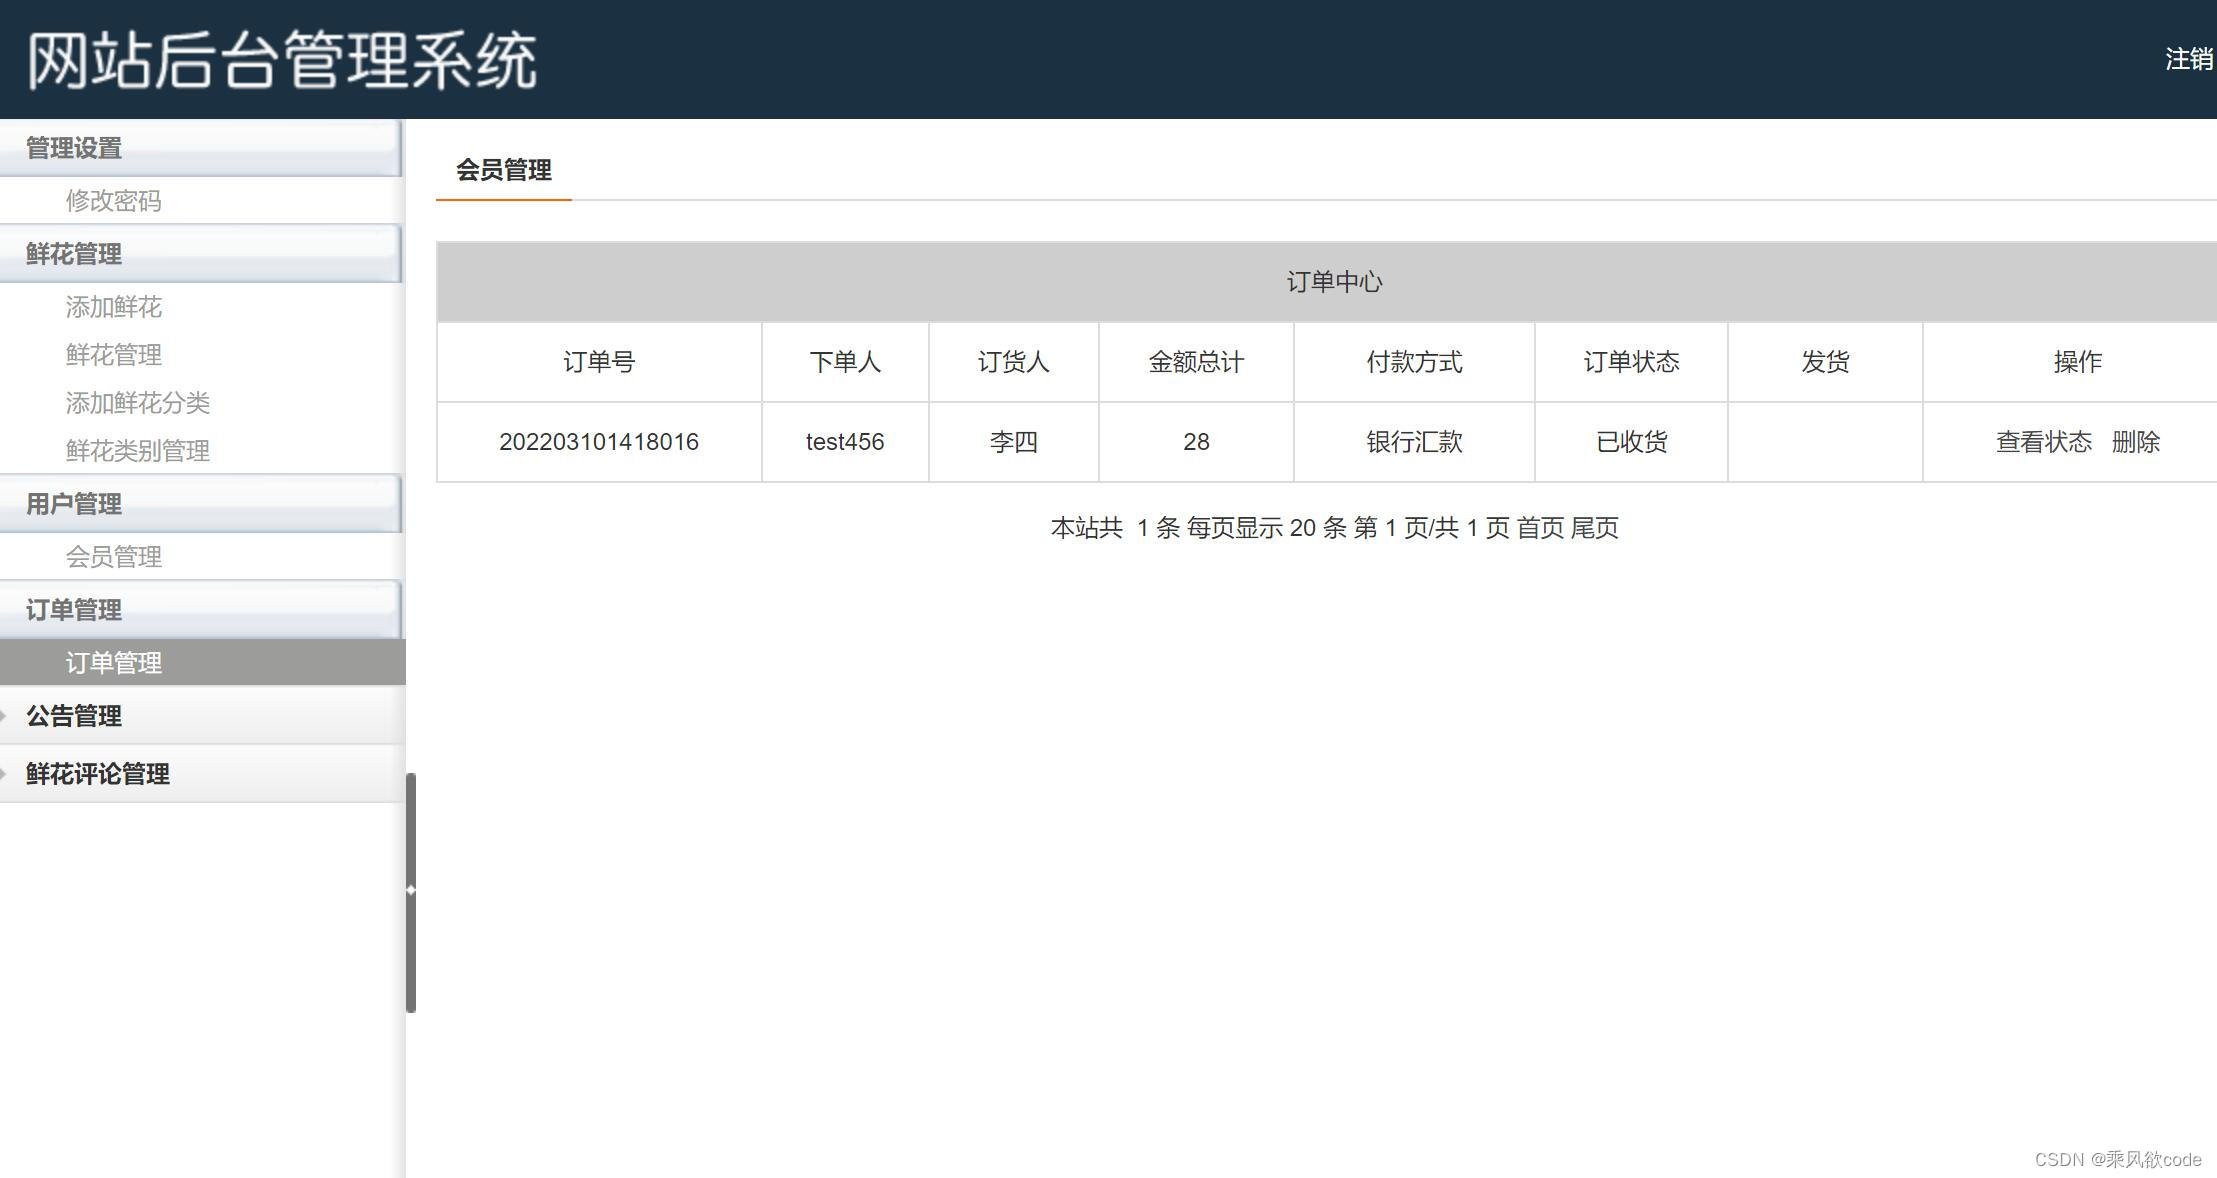
Task: Collapse the 订单管理 section header
Action: point(74,610)
